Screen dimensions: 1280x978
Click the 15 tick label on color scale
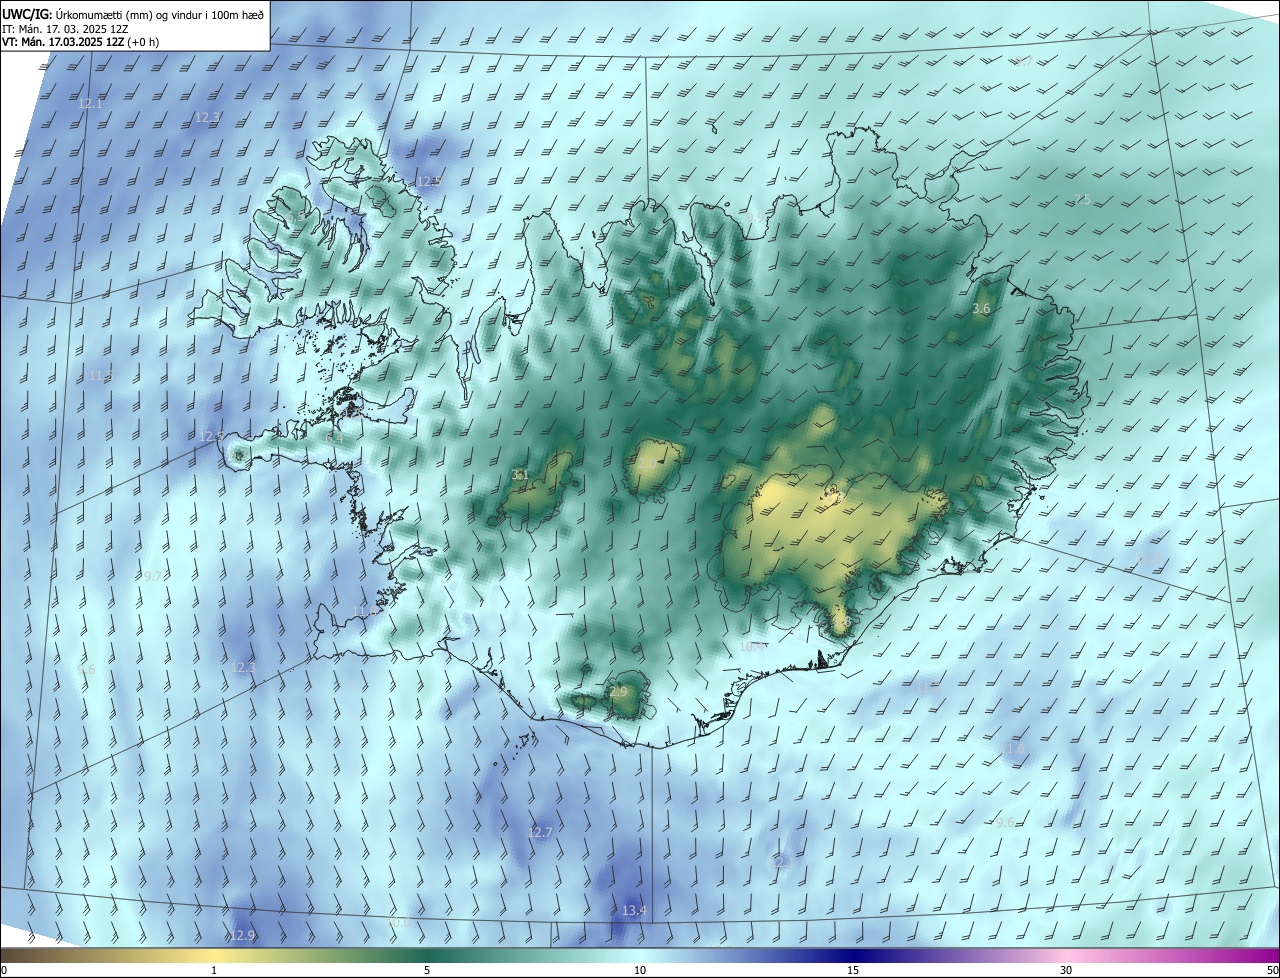tap(853, 970)
